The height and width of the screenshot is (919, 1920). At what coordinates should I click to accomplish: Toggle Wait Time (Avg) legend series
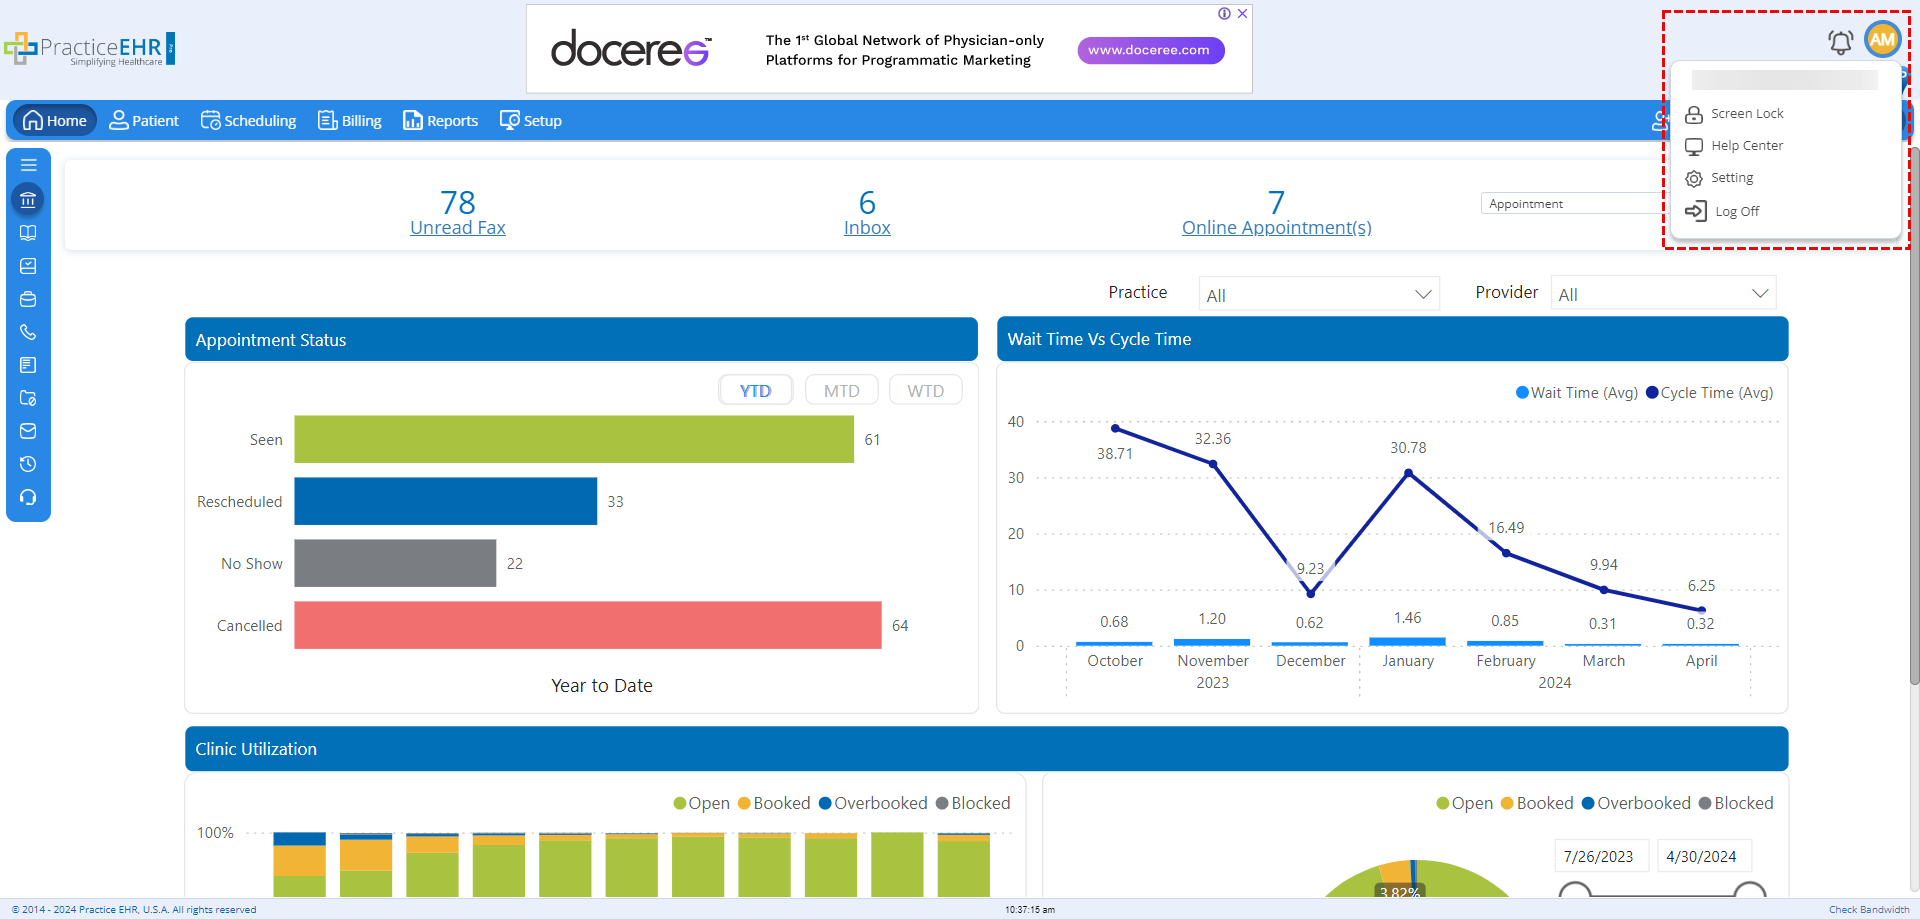[x=1577, y=393]
